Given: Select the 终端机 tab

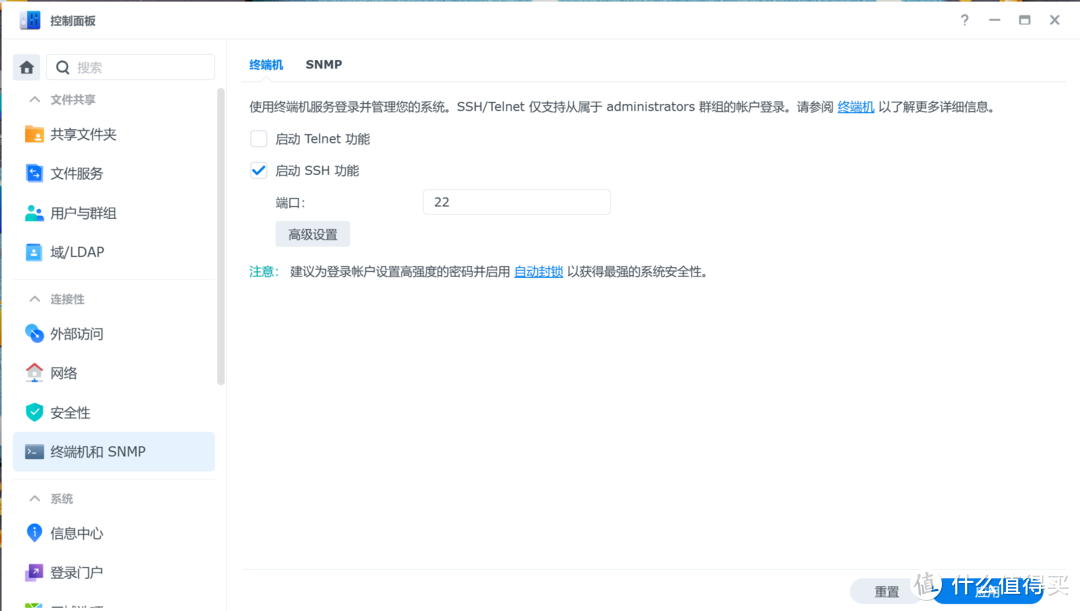Looking at the screenshot, I should point(265,64).
